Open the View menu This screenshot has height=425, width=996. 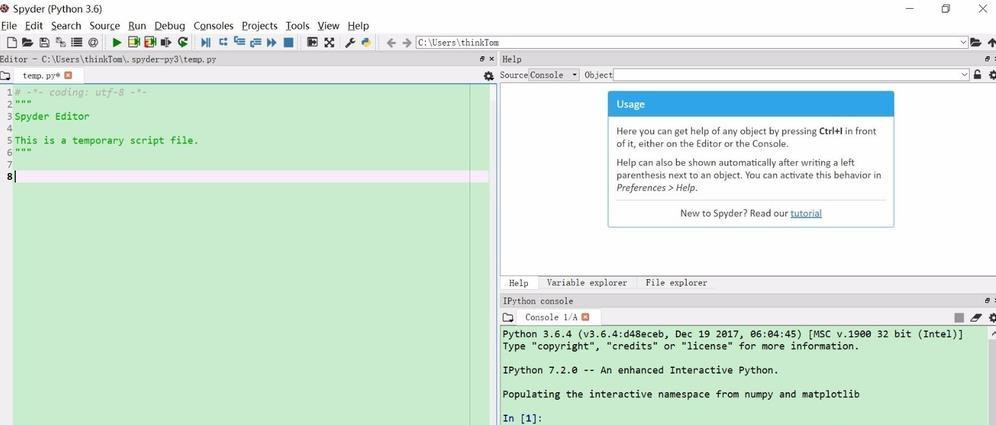328,26
